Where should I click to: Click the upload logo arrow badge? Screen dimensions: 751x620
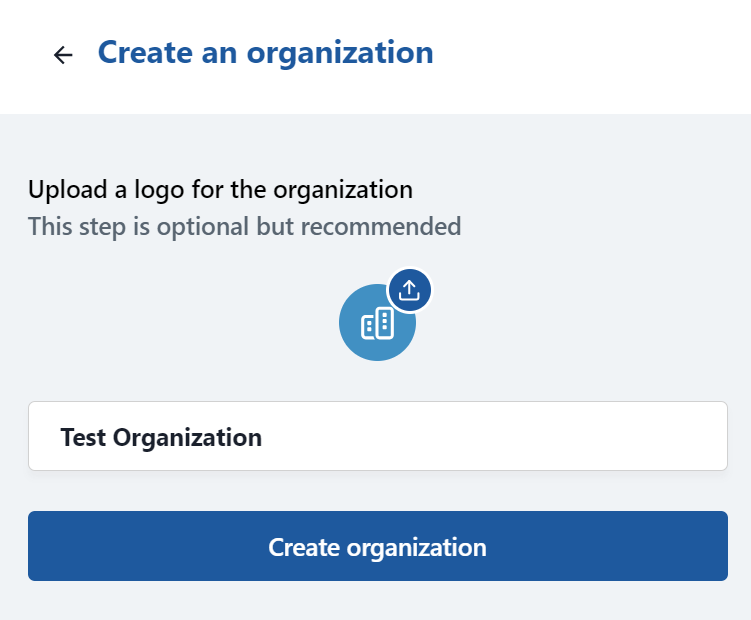tap(409, 290)
